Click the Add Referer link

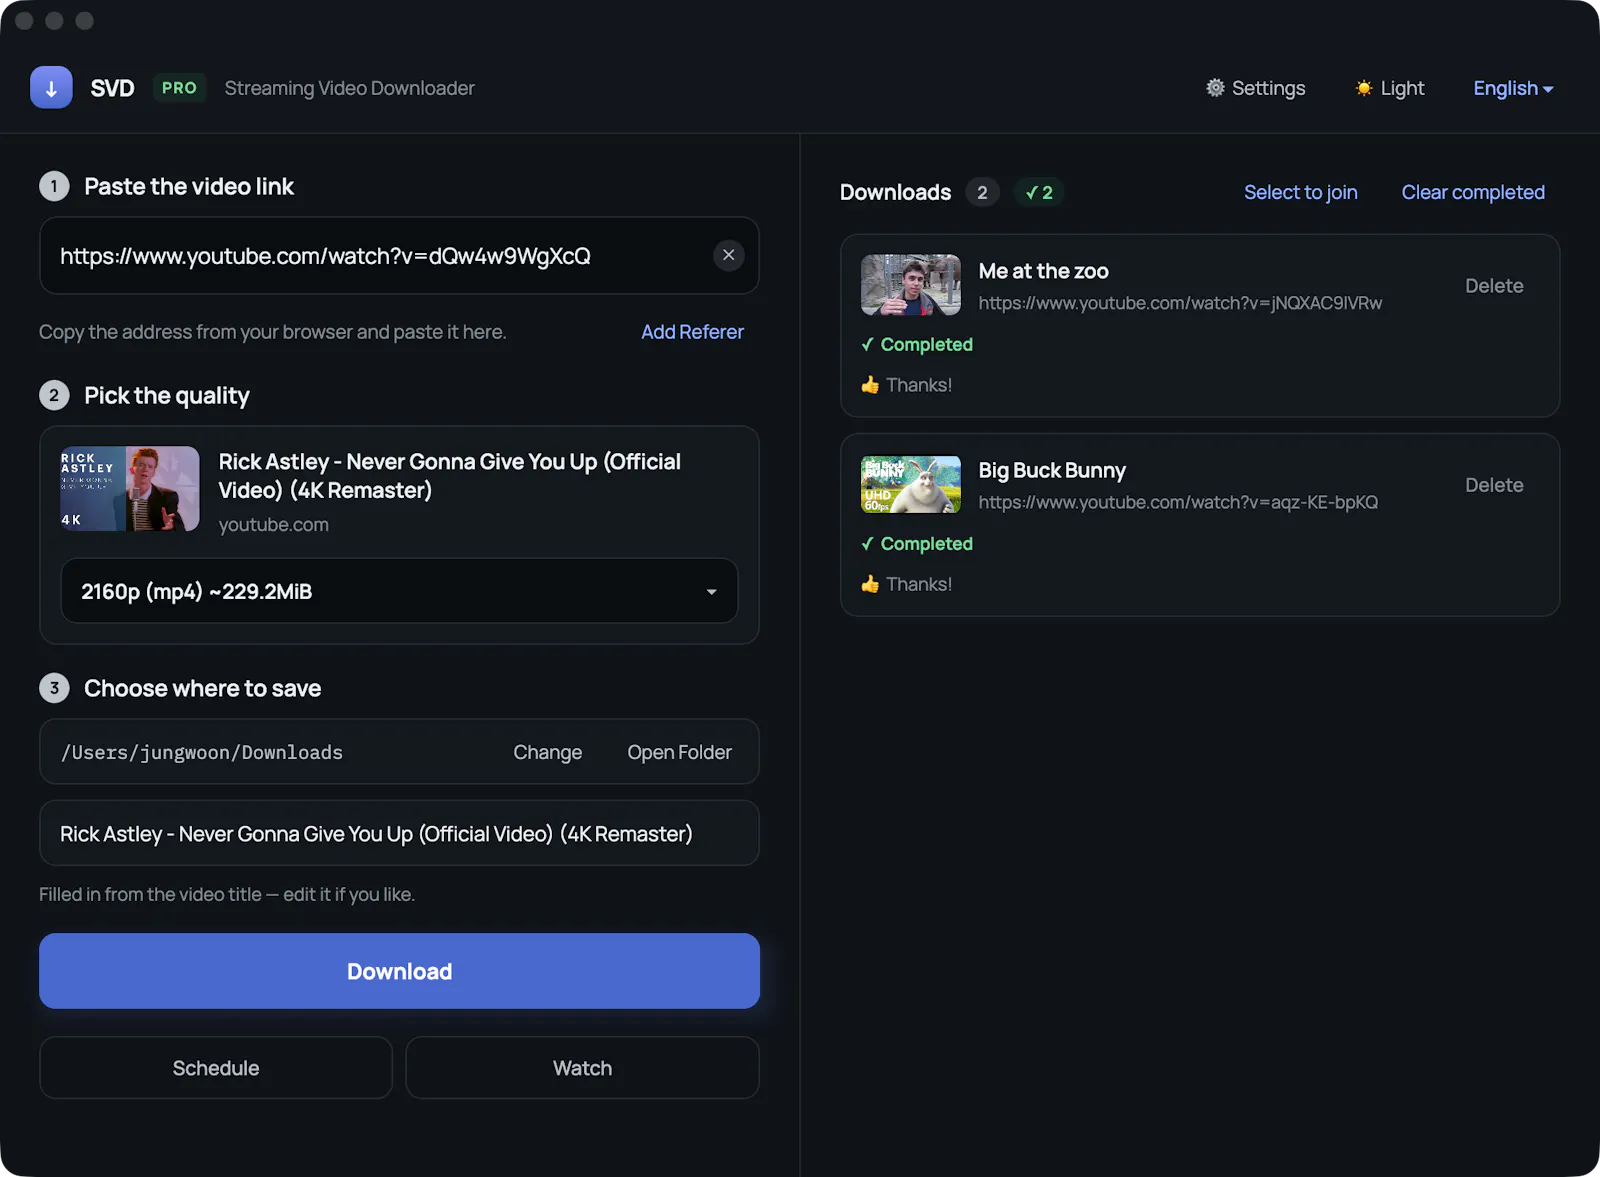click(x=692, y=332)
